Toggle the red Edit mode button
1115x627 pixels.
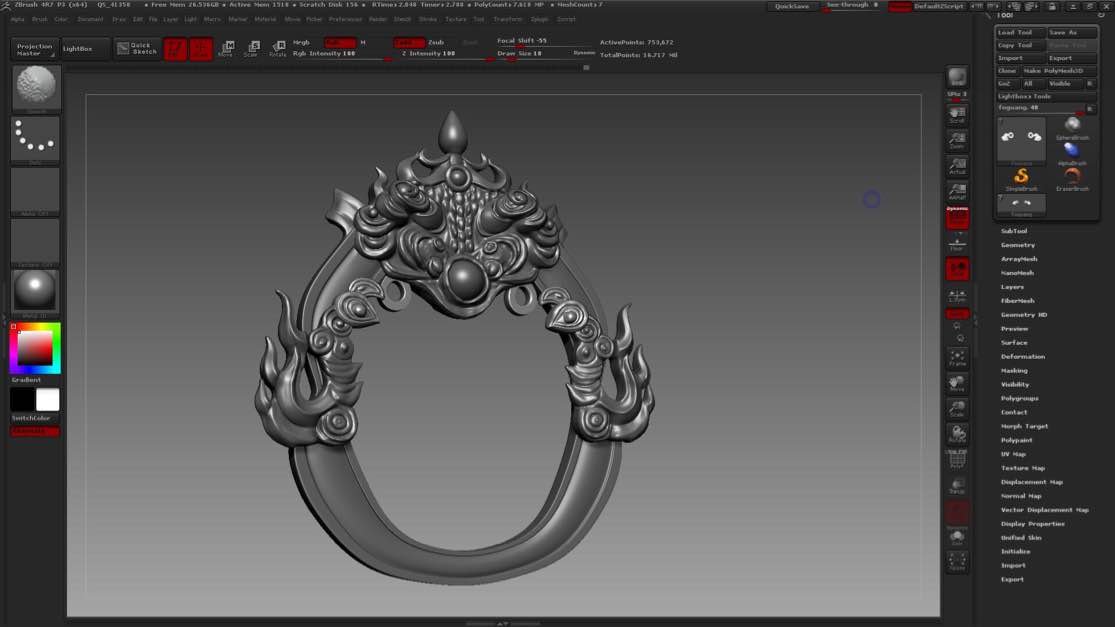pos(175,49)
